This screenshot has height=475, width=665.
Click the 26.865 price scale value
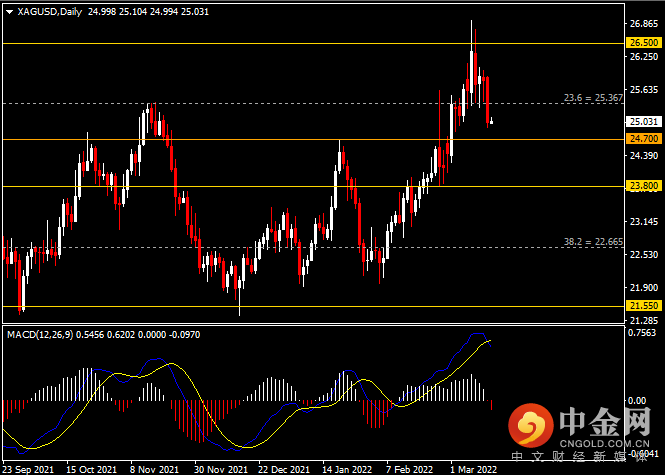[644, 24]
